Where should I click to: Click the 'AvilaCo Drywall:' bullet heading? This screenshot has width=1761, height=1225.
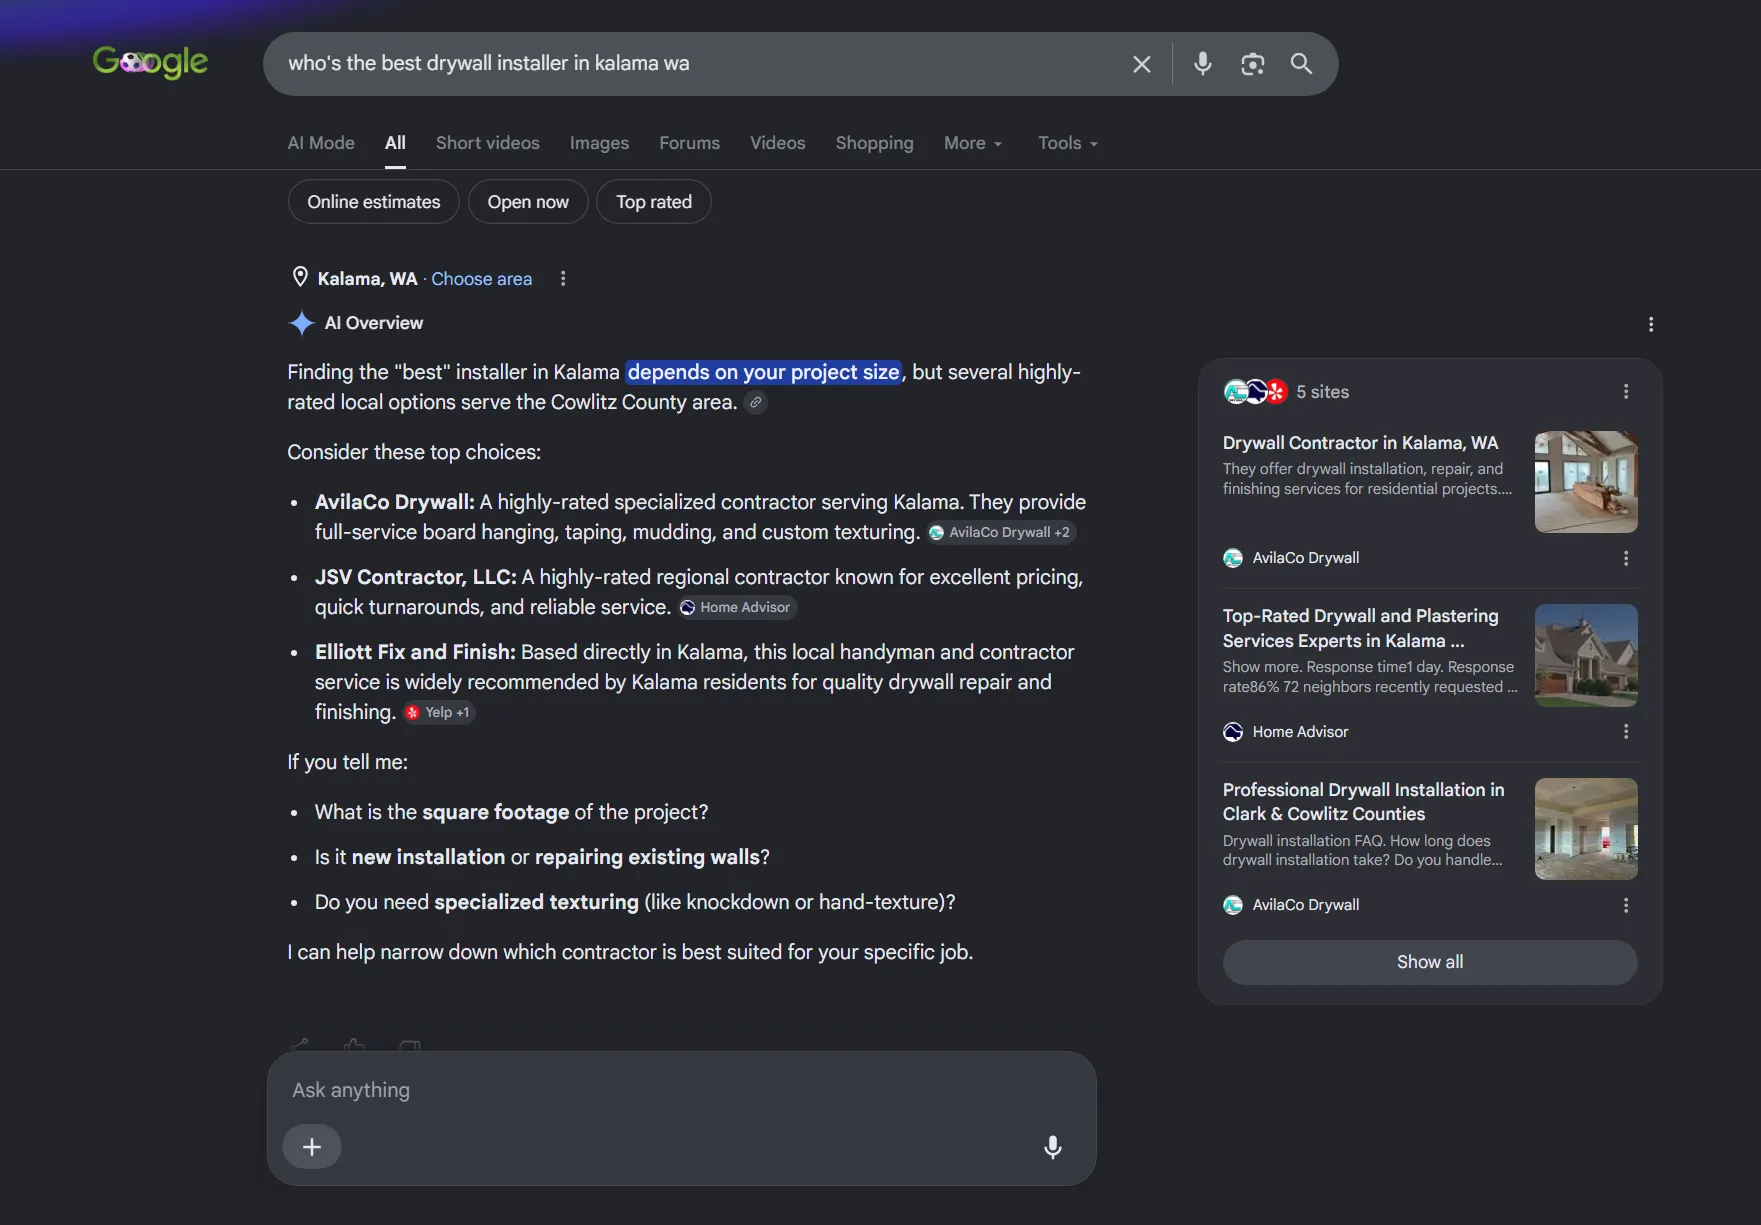(395, 502)
